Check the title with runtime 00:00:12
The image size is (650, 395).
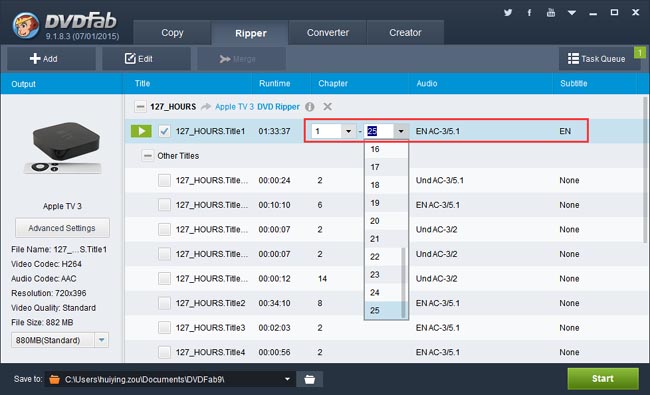pyautogui.click(x=164, y=279)
